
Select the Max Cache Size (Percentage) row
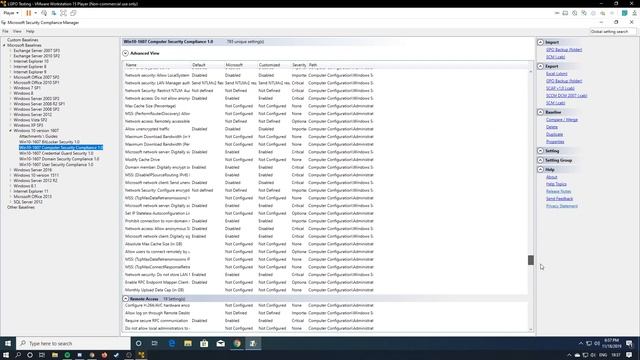pyautogui.click(x=249, y=106)
